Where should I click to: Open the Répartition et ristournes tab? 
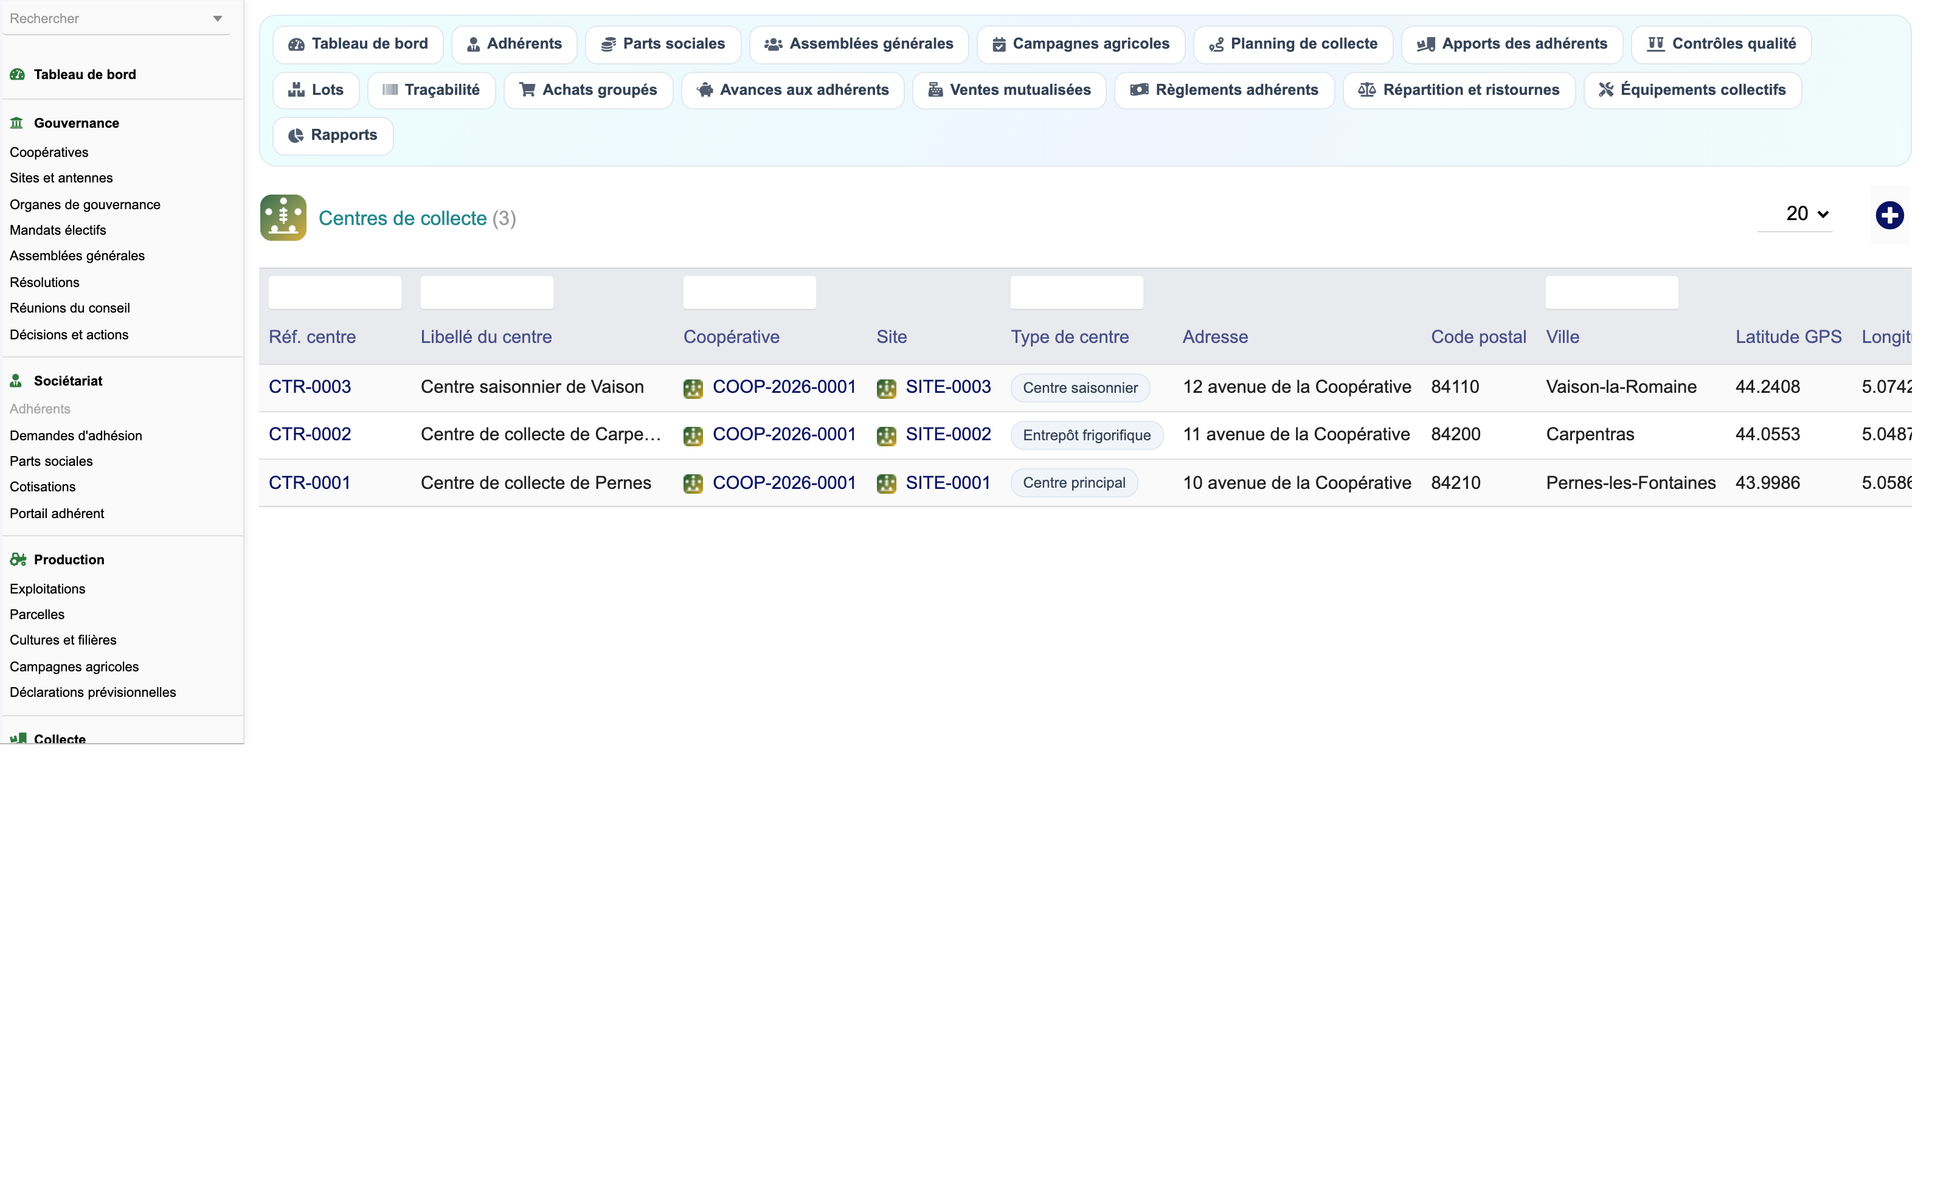(1459, 90)
